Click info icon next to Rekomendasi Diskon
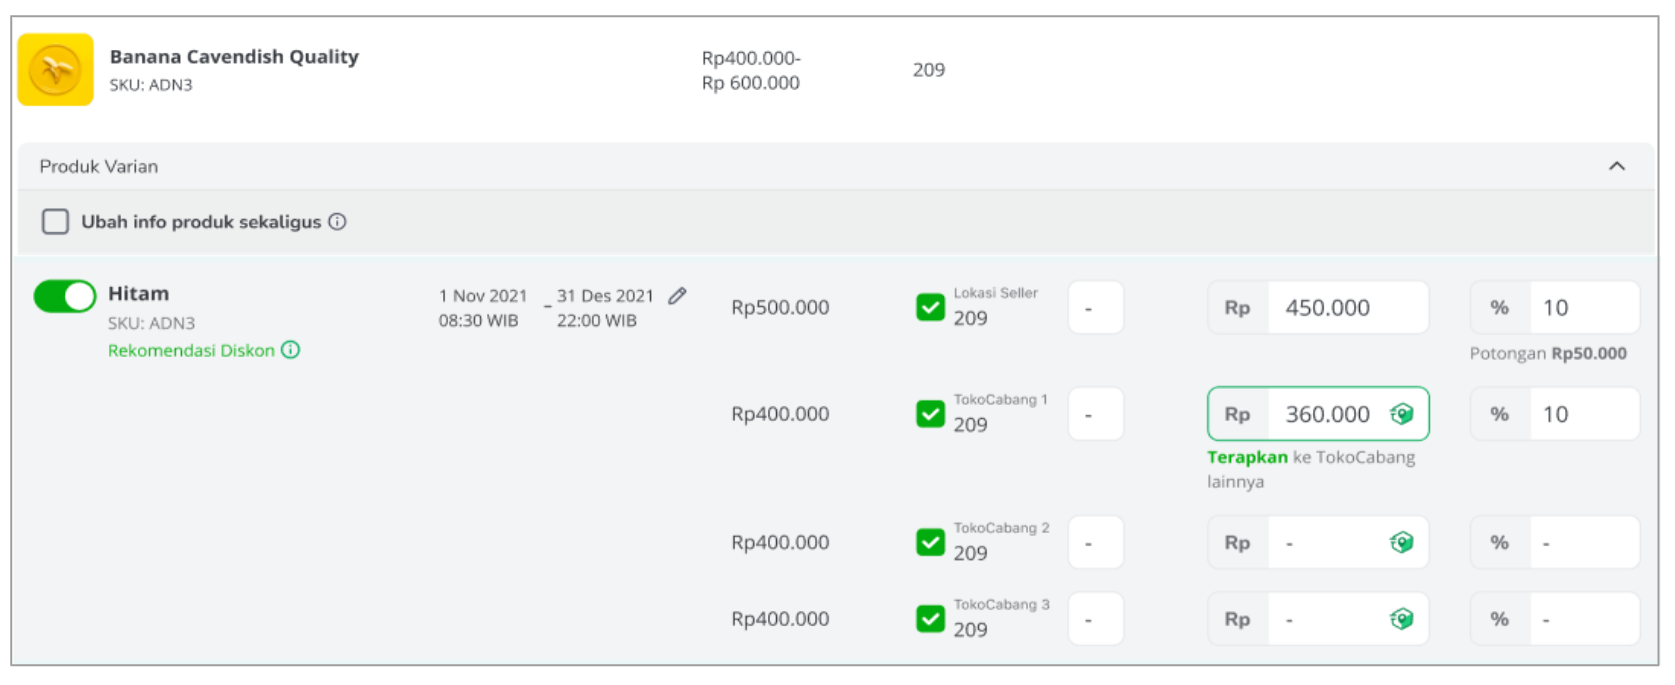This screenshot has width=1675, height=685. coord(290,350)
